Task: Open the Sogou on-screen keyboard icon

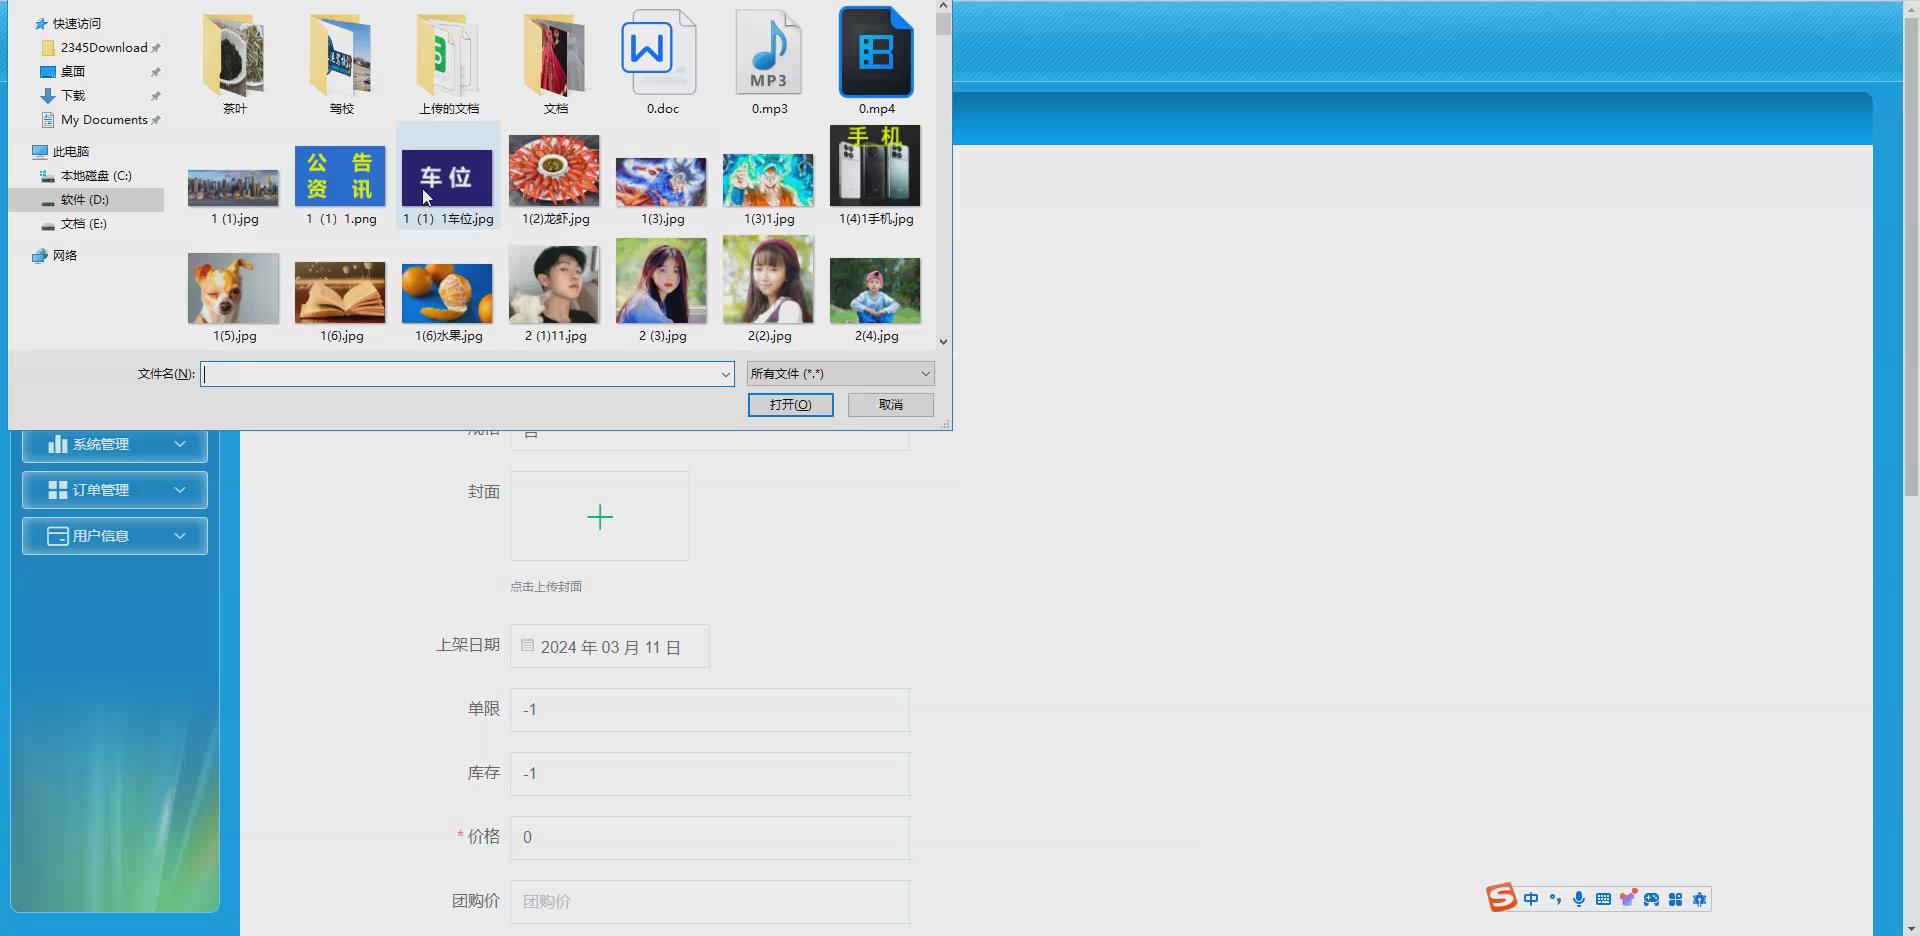Action: pyautogui.click(x=1602, y=898)
